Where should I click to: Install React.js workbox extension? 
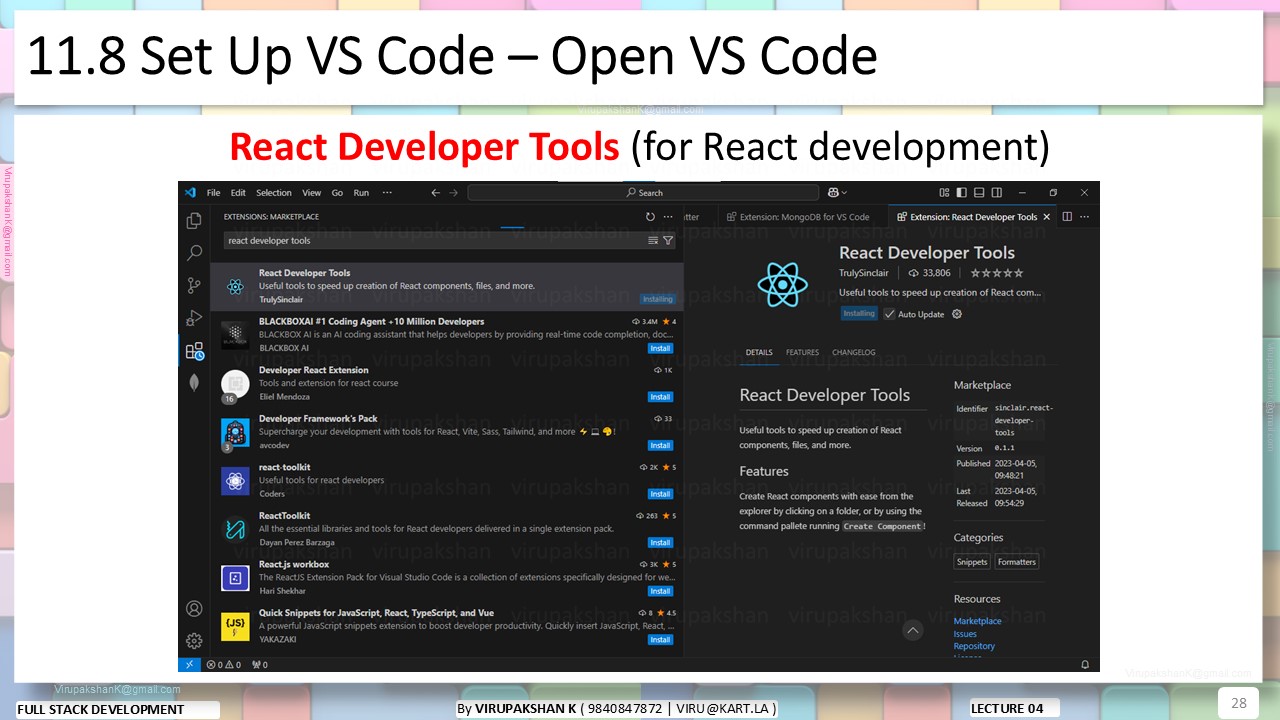660,591
